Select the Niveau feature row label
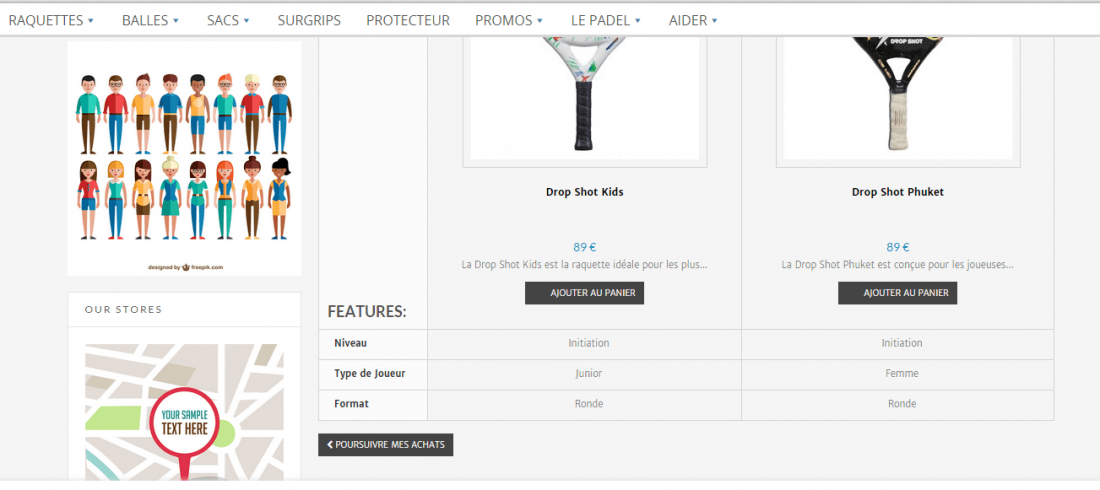This screenshot has width=1100, height=490. 351,343
